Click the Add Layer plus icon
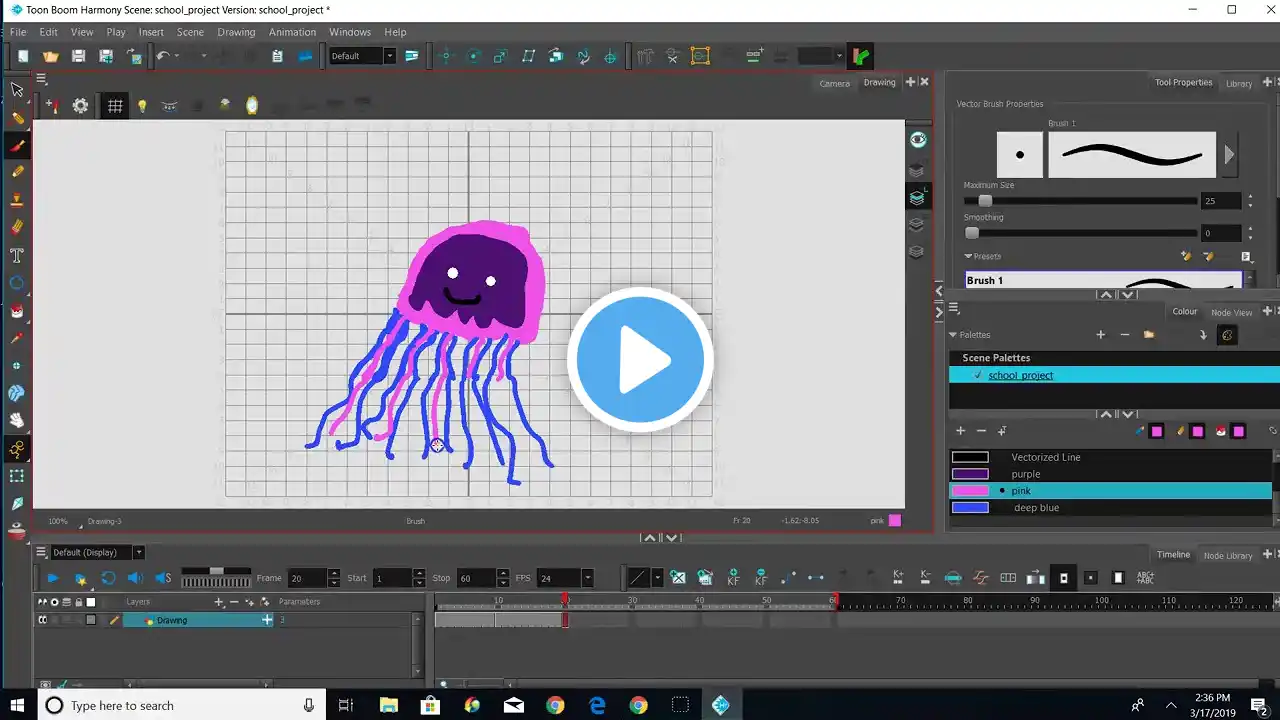 coord(219,602)
